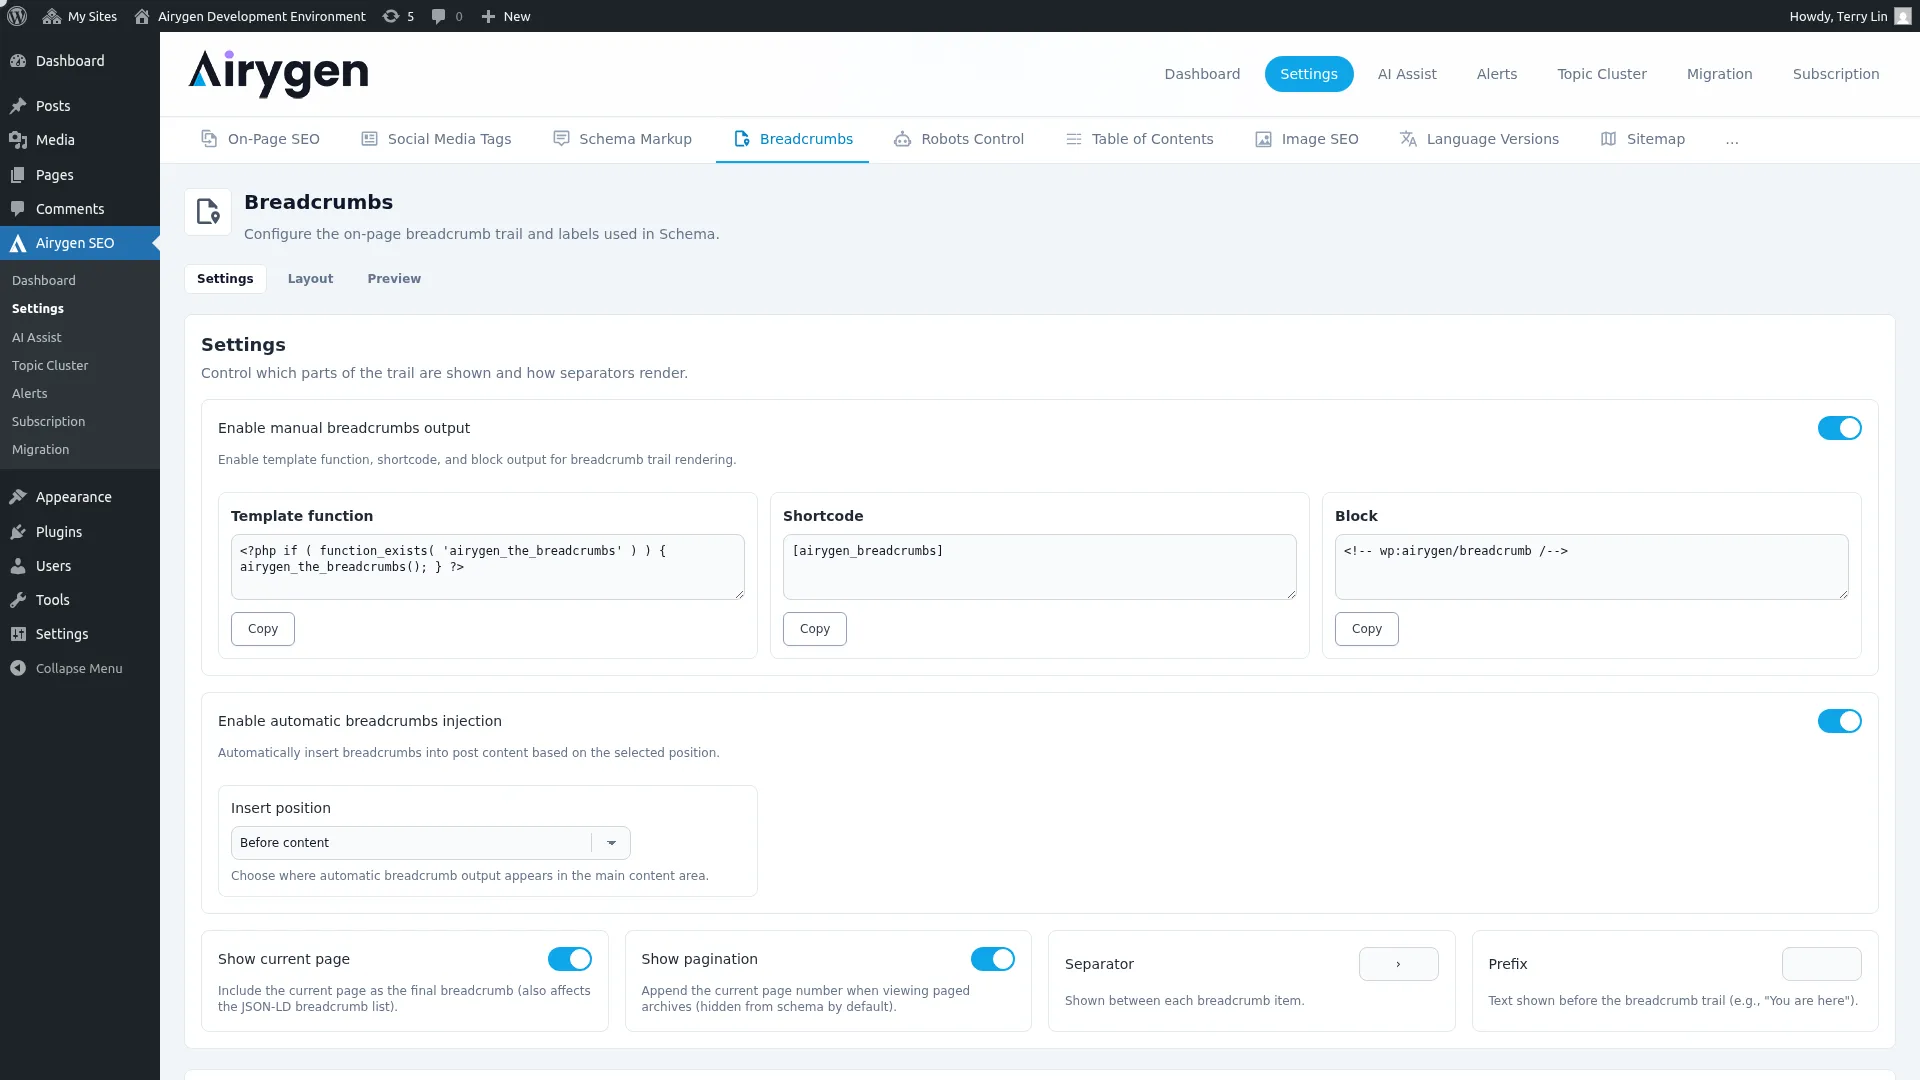Viewport: 1920px width, 1080px height.
Task: Click the WordPress logo icon
Action: pyautogui.click(x=17, y=16)
